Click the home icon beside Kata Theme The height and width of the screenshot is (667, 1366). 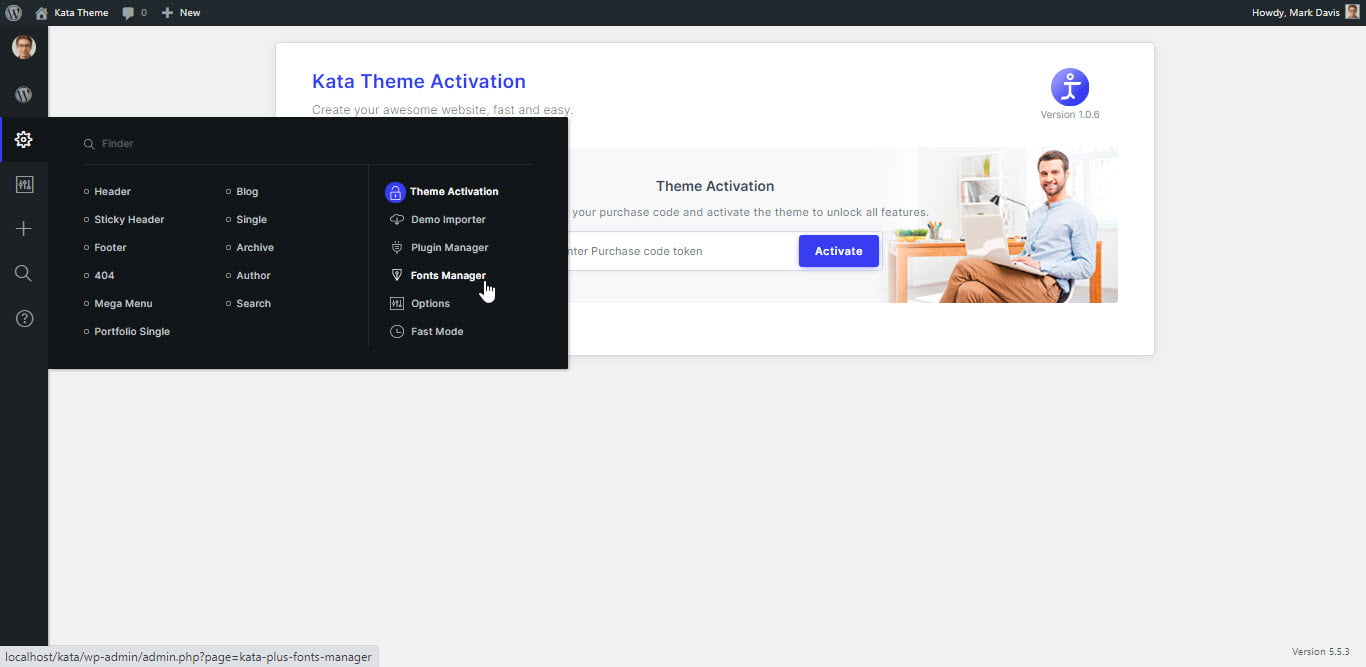(41, 13)
